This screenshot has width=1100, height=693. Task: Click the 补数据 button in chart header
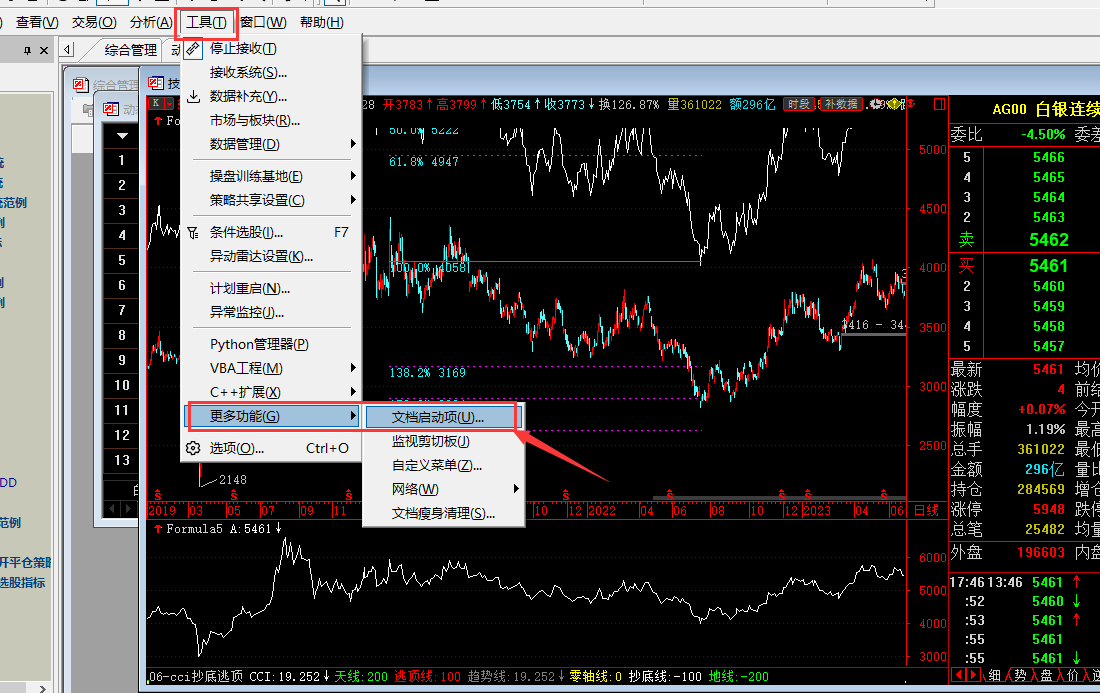pos(841,104)
